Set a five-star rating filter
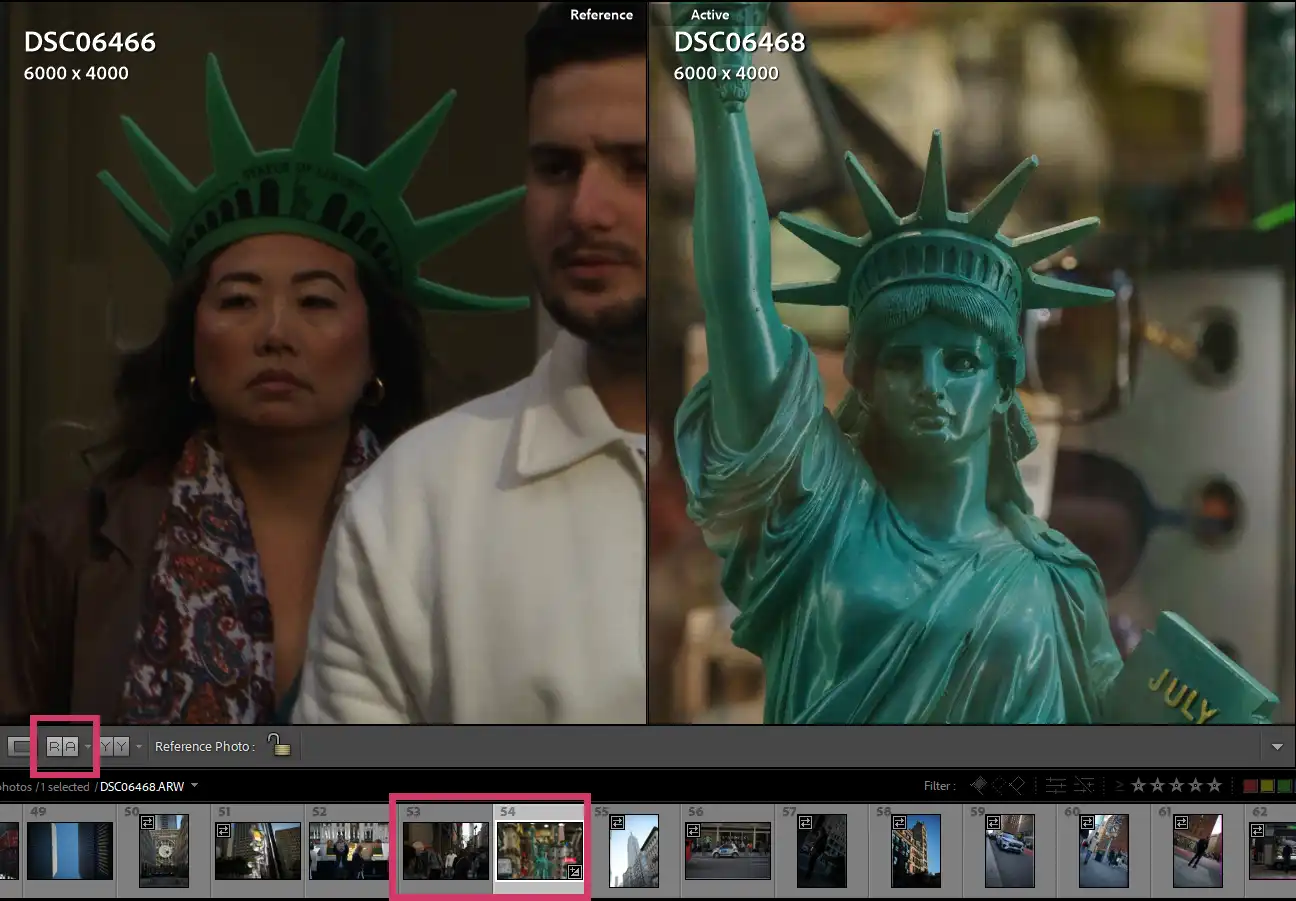 1213,785
